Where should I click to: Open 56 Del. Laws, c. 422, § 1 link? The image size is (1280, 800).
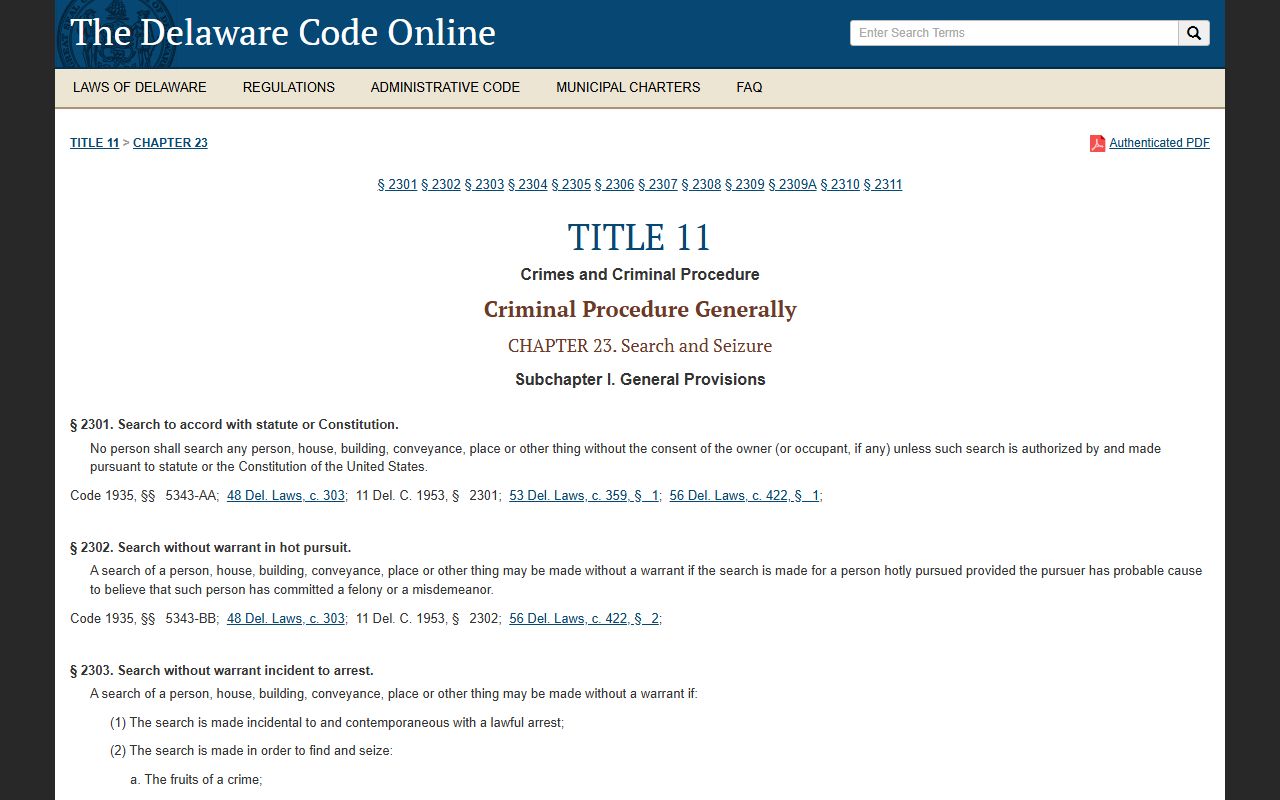click(745, 495)
